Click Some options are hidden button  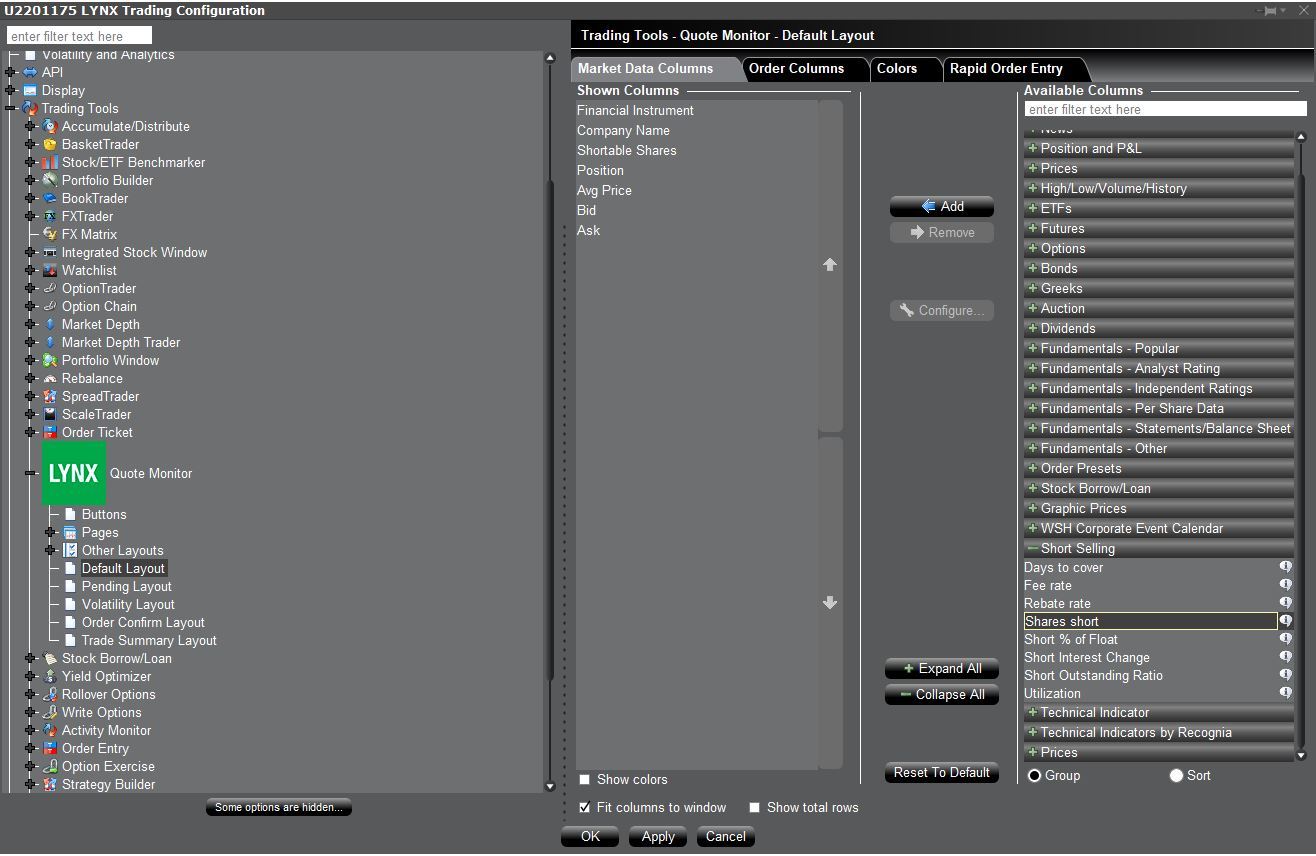point(279,808)
